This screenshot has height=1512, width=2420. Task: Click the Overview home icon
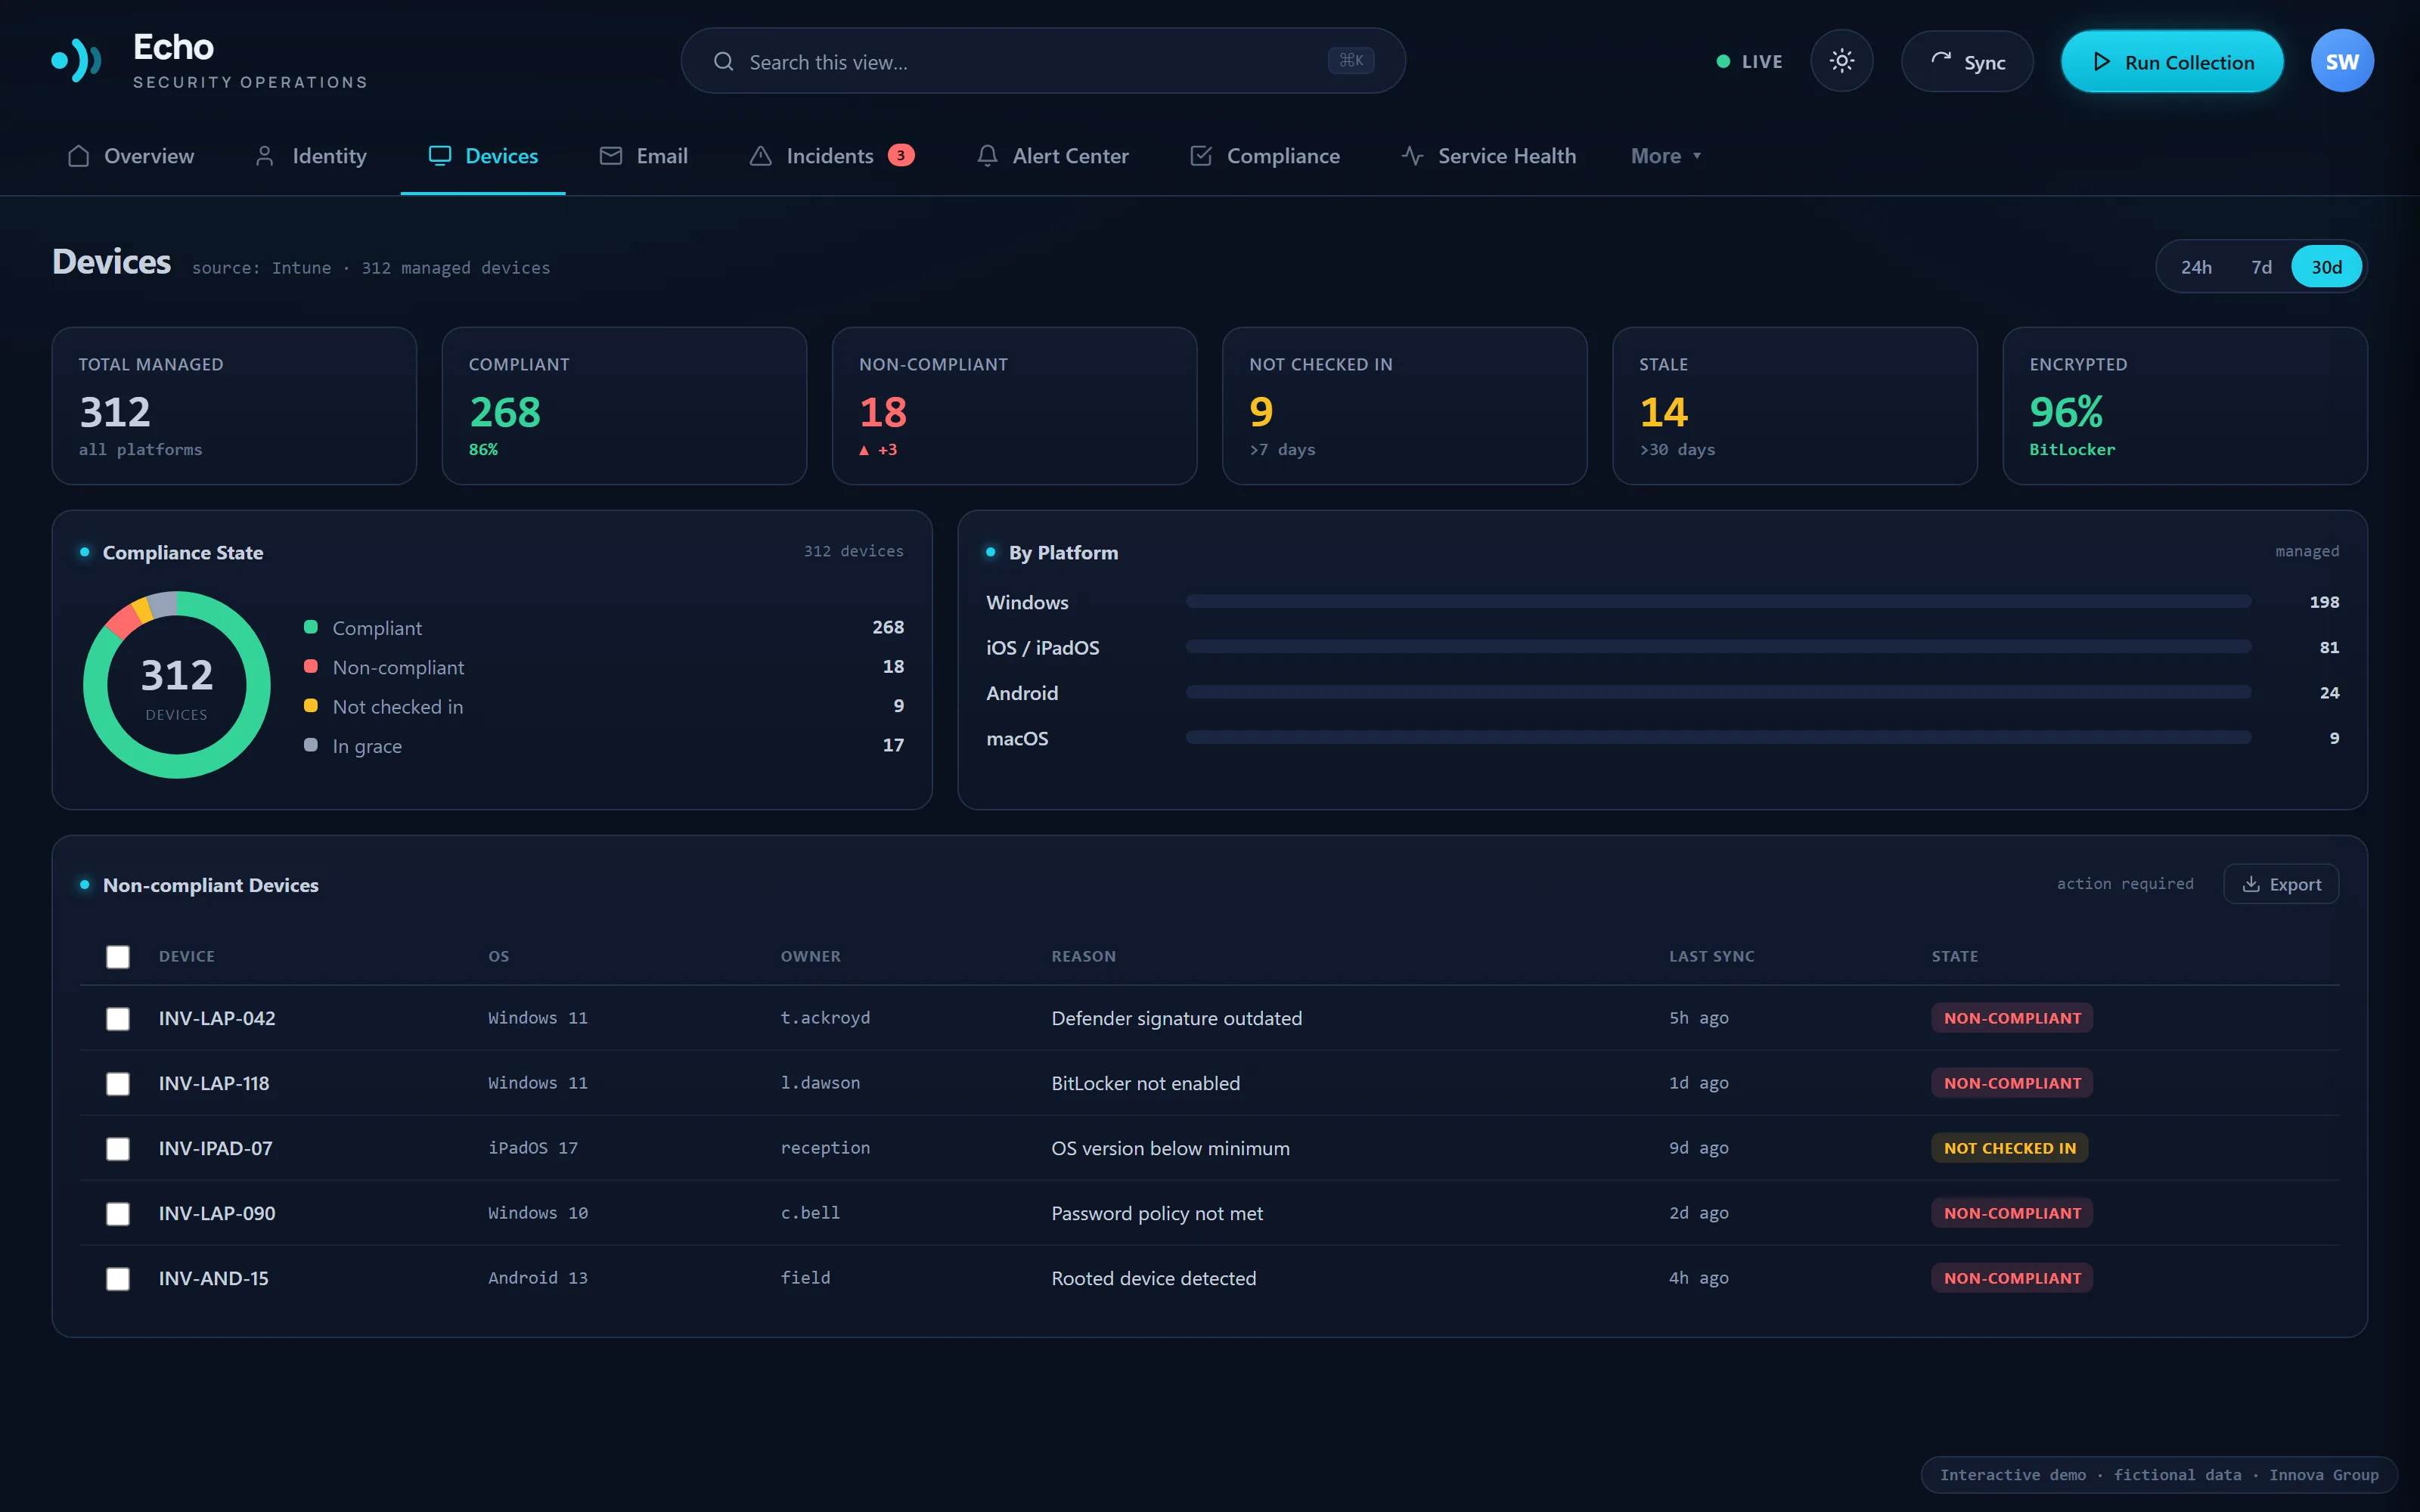[x=78, y=156]
